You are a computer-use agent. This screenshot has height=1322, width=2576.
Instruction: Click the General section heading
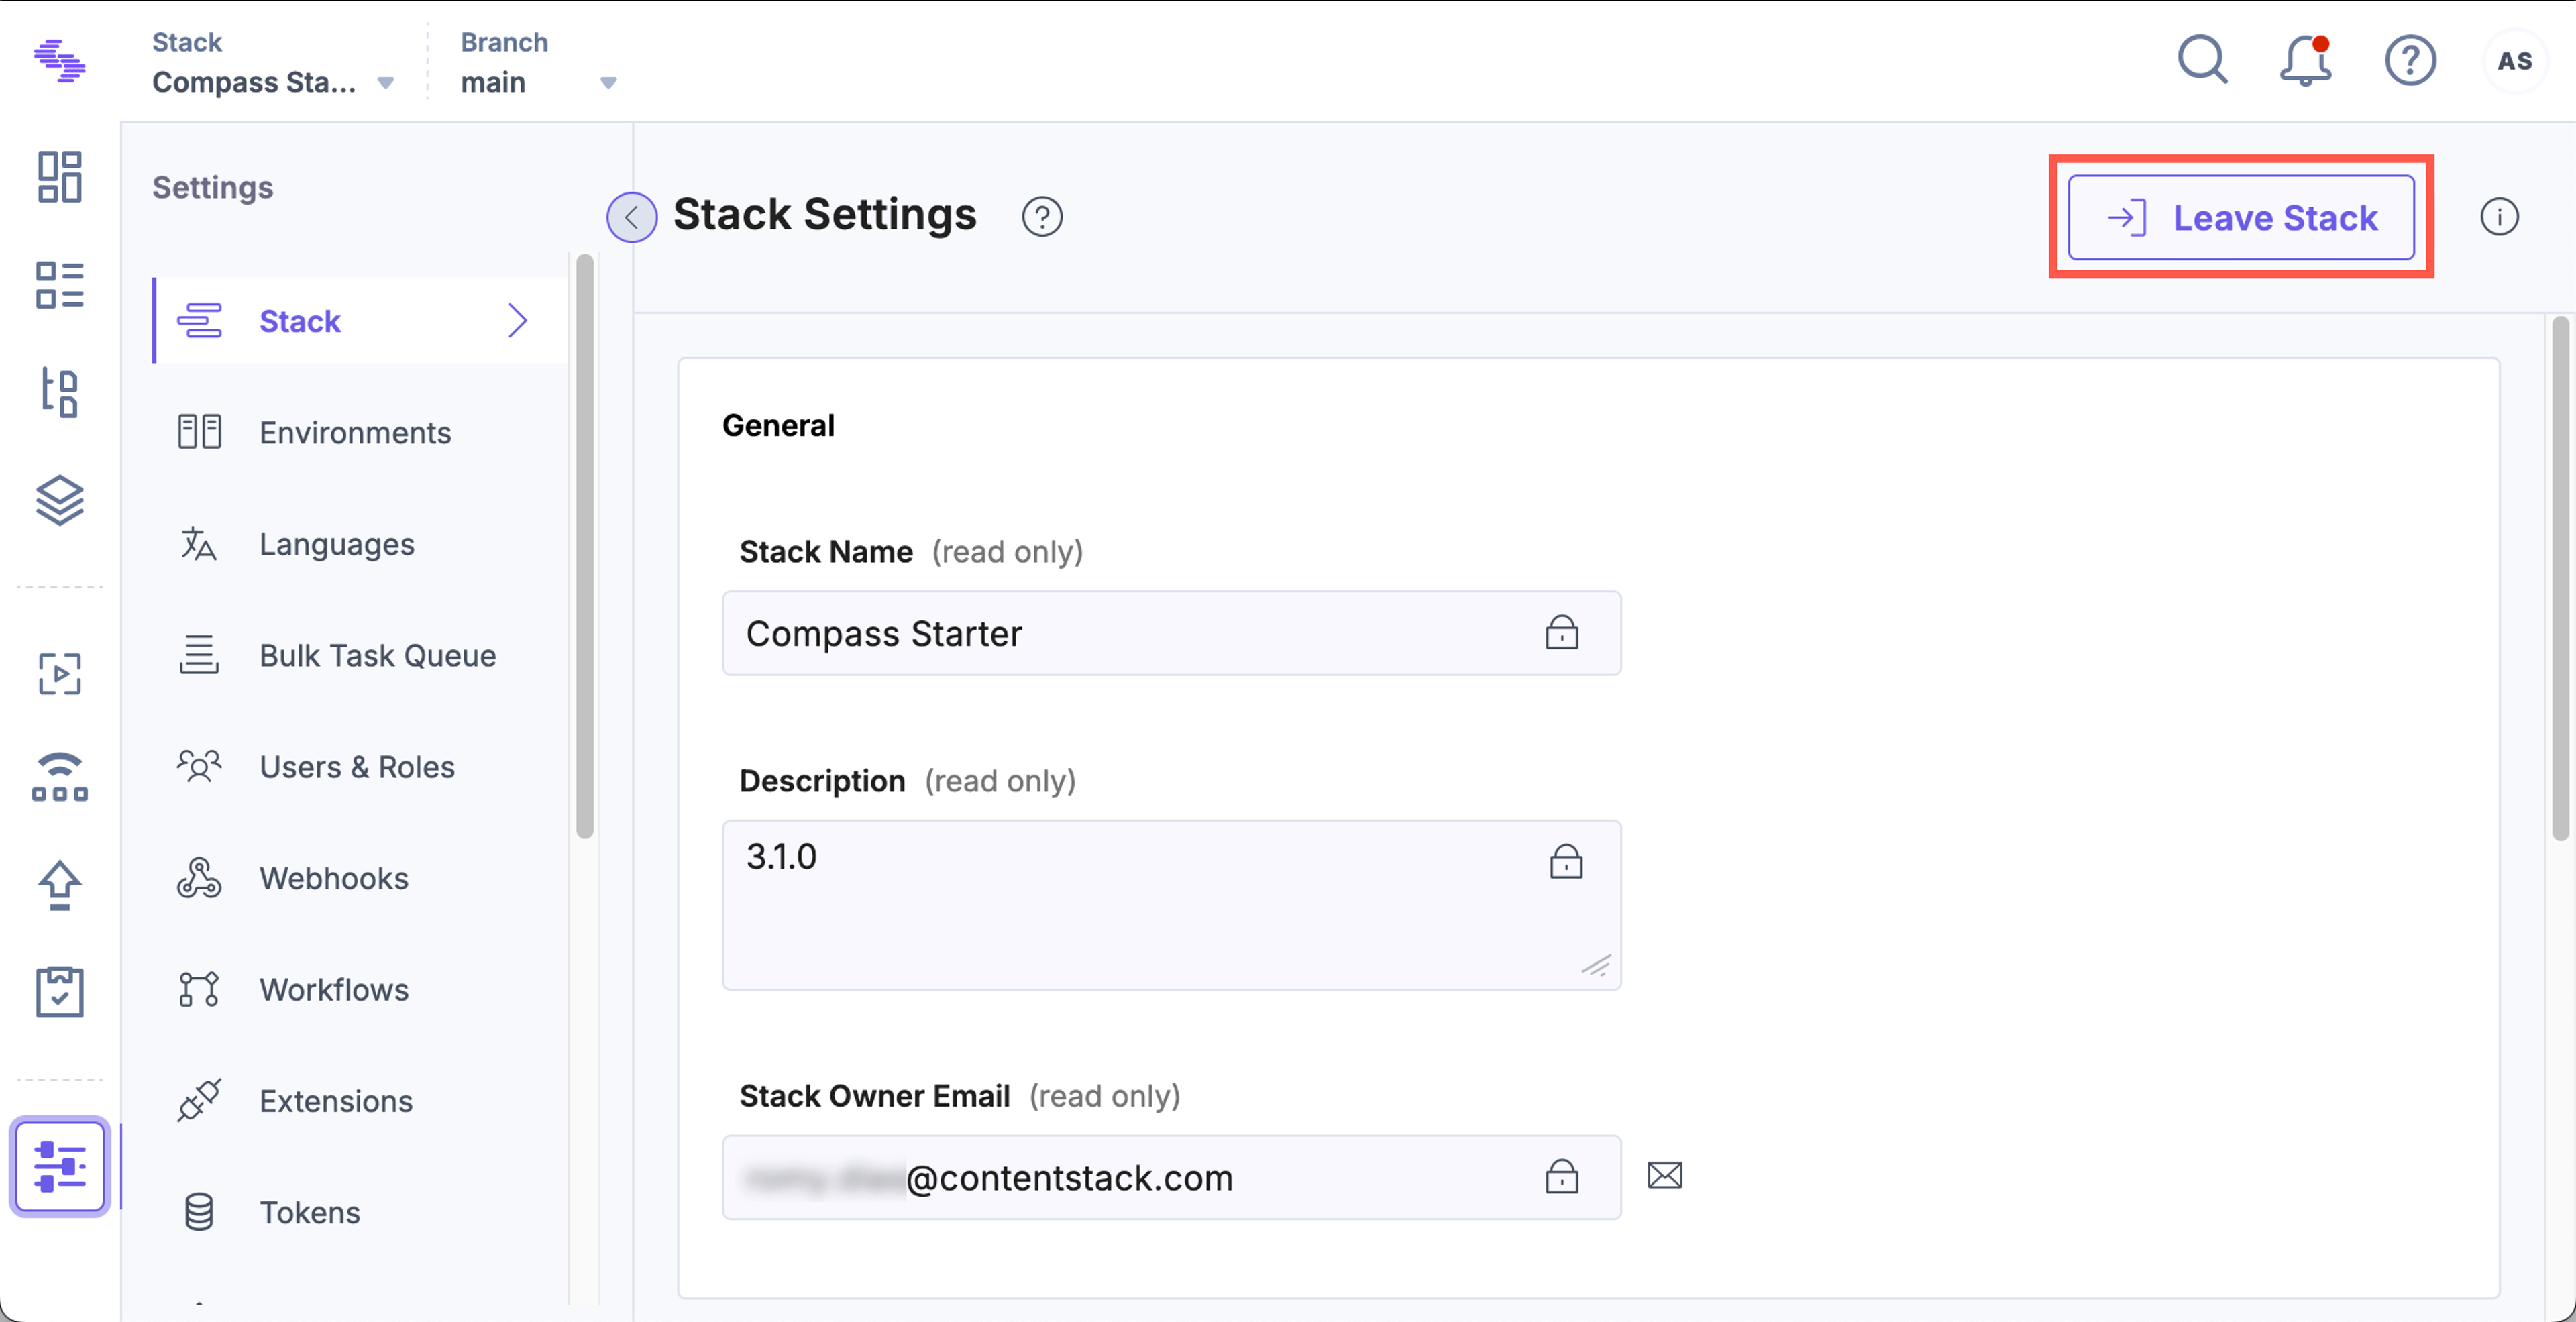pyautogui.click(x=778, y=425)
